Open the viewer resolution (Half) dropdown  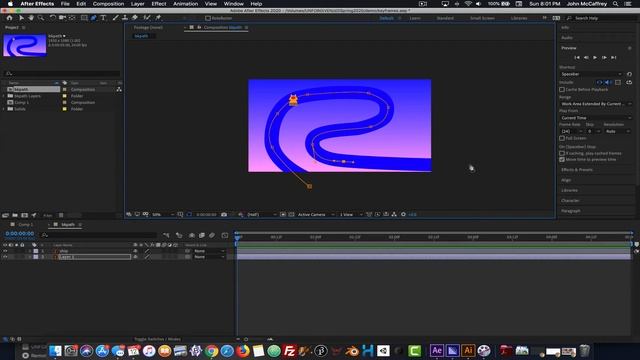click(262, 214)
